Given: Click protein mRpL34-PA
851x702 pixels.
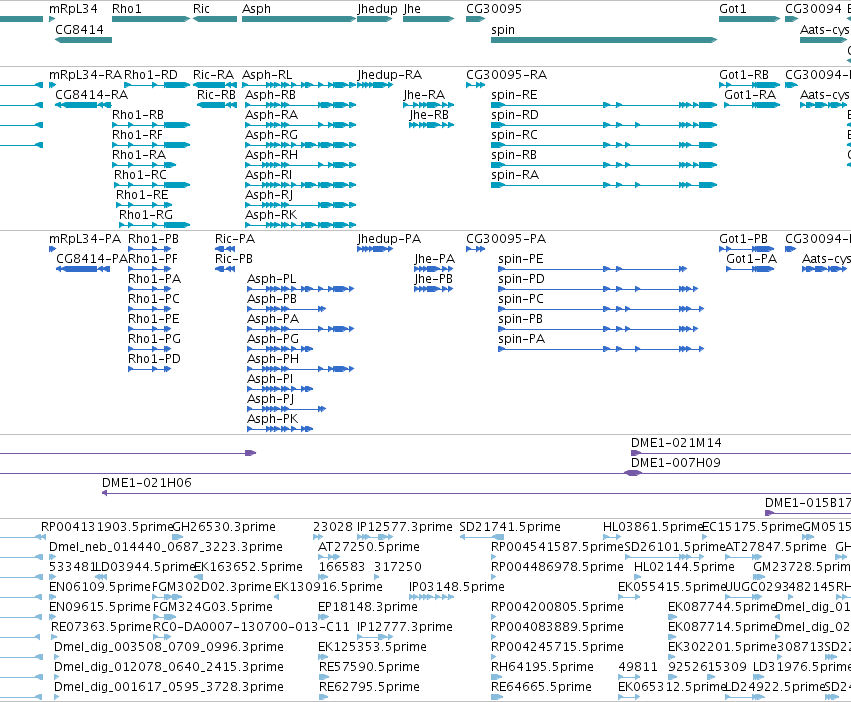Looking at the screenshot, I should click(52, 249).
